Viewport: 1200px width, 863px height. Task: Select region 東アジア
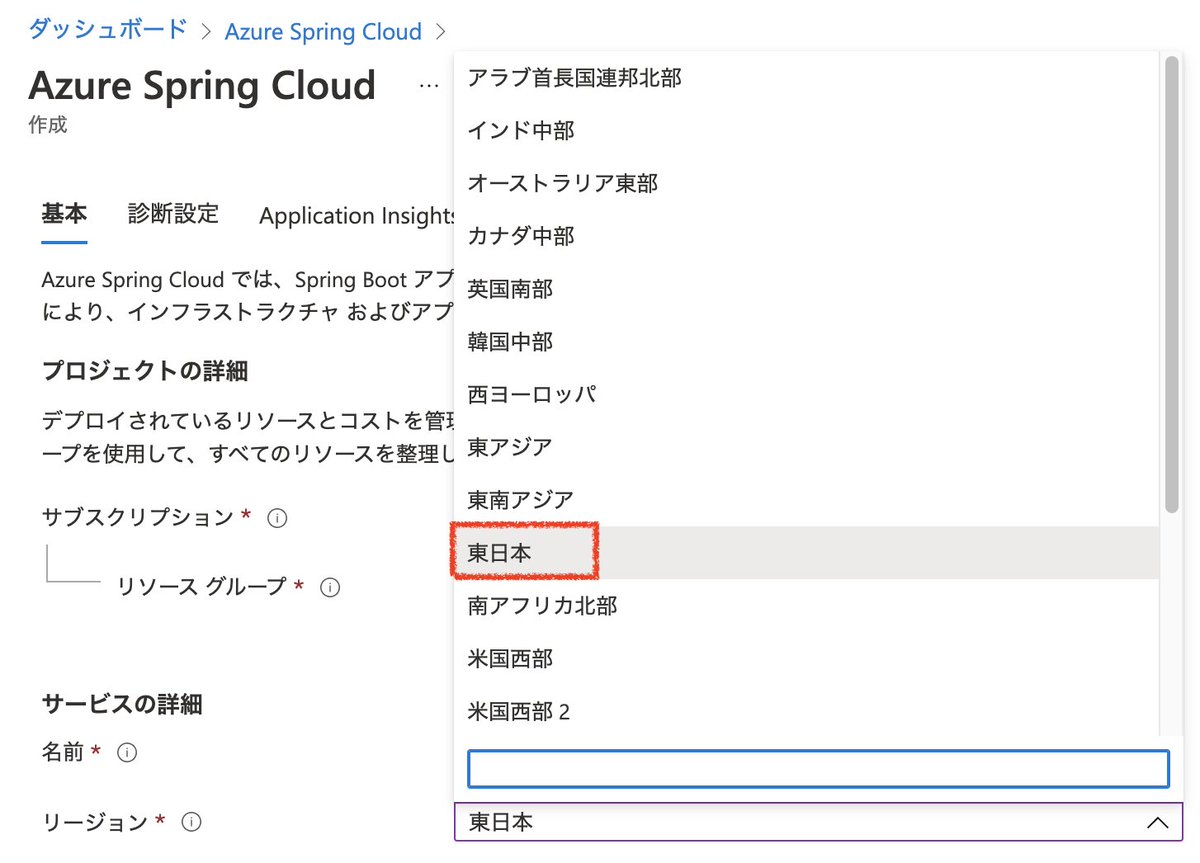point(806,447)
